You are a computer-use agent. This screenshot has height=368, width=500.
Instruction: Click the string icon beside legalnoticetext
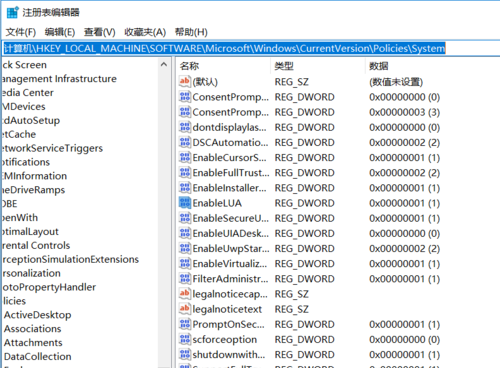[x=185, y=309]
